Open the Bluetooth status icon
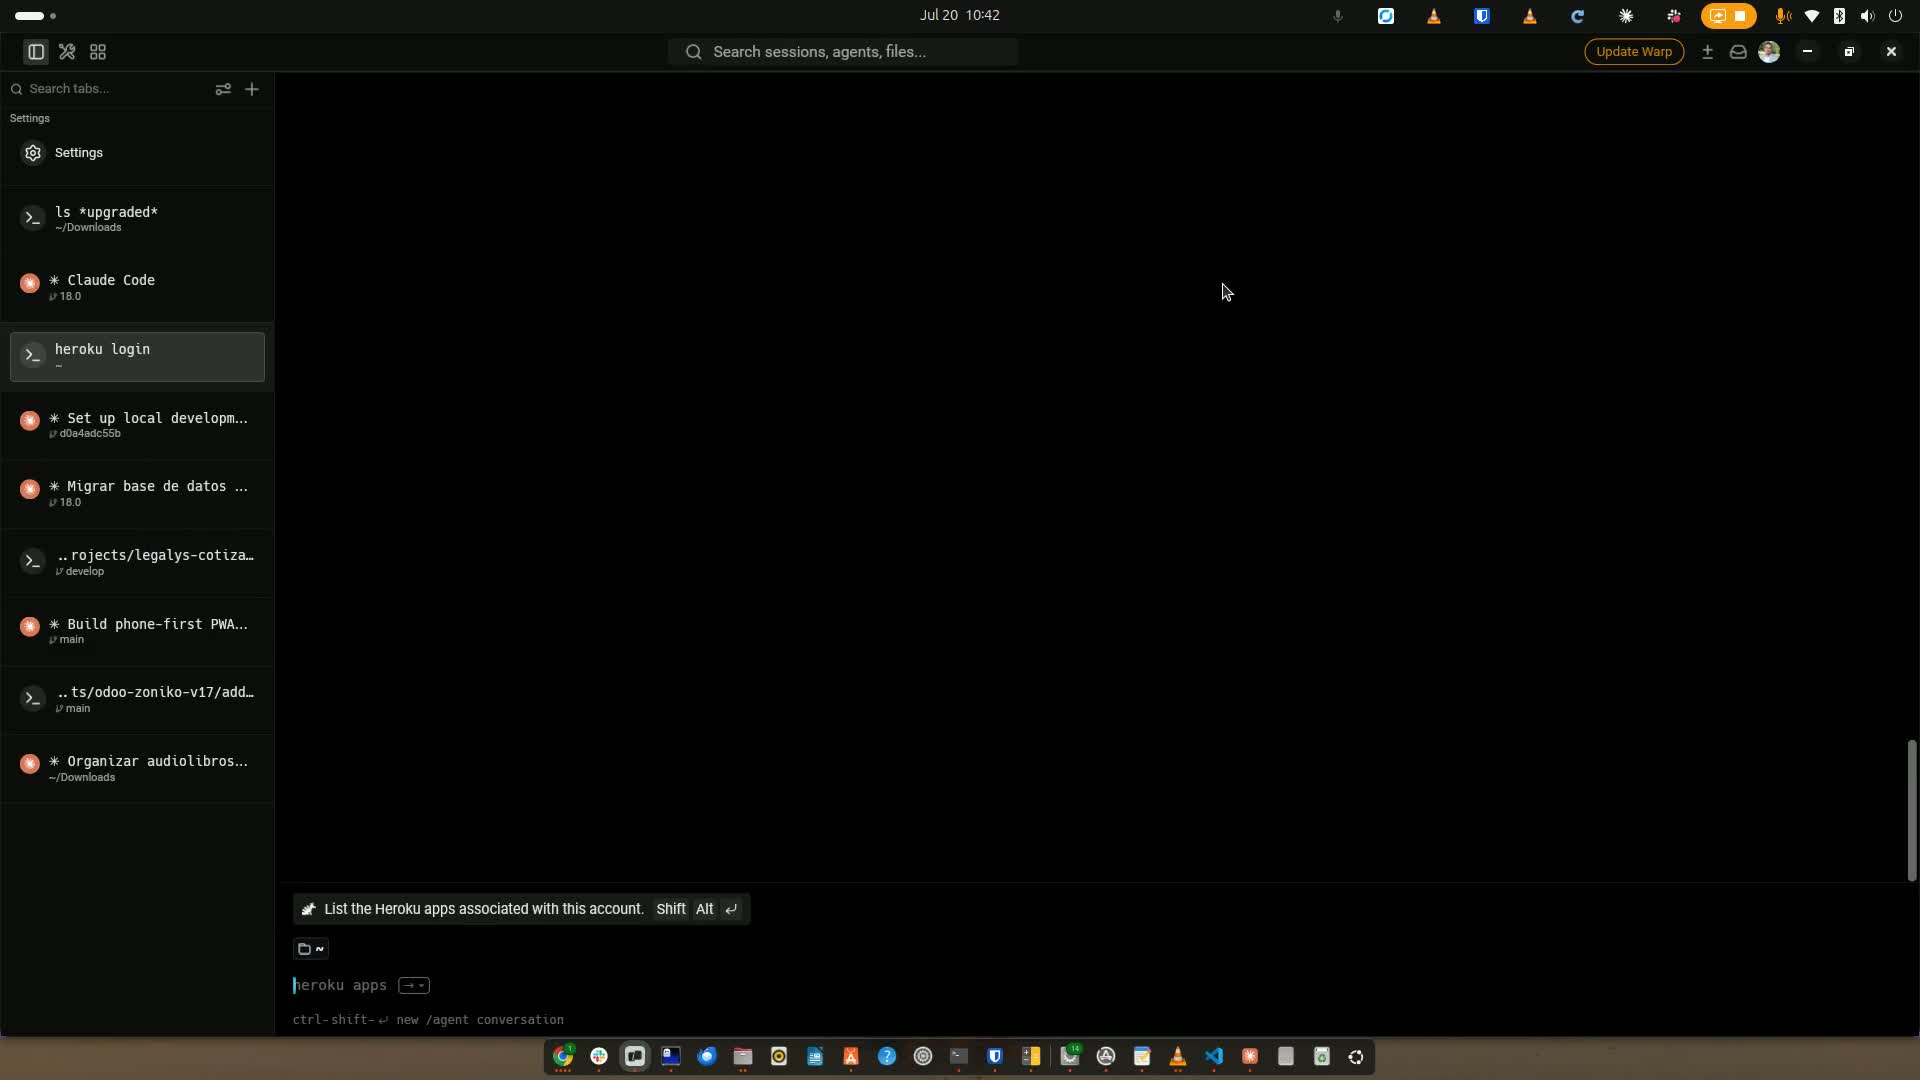Screen dimensions: 1920x1080 pos(1839,16)
